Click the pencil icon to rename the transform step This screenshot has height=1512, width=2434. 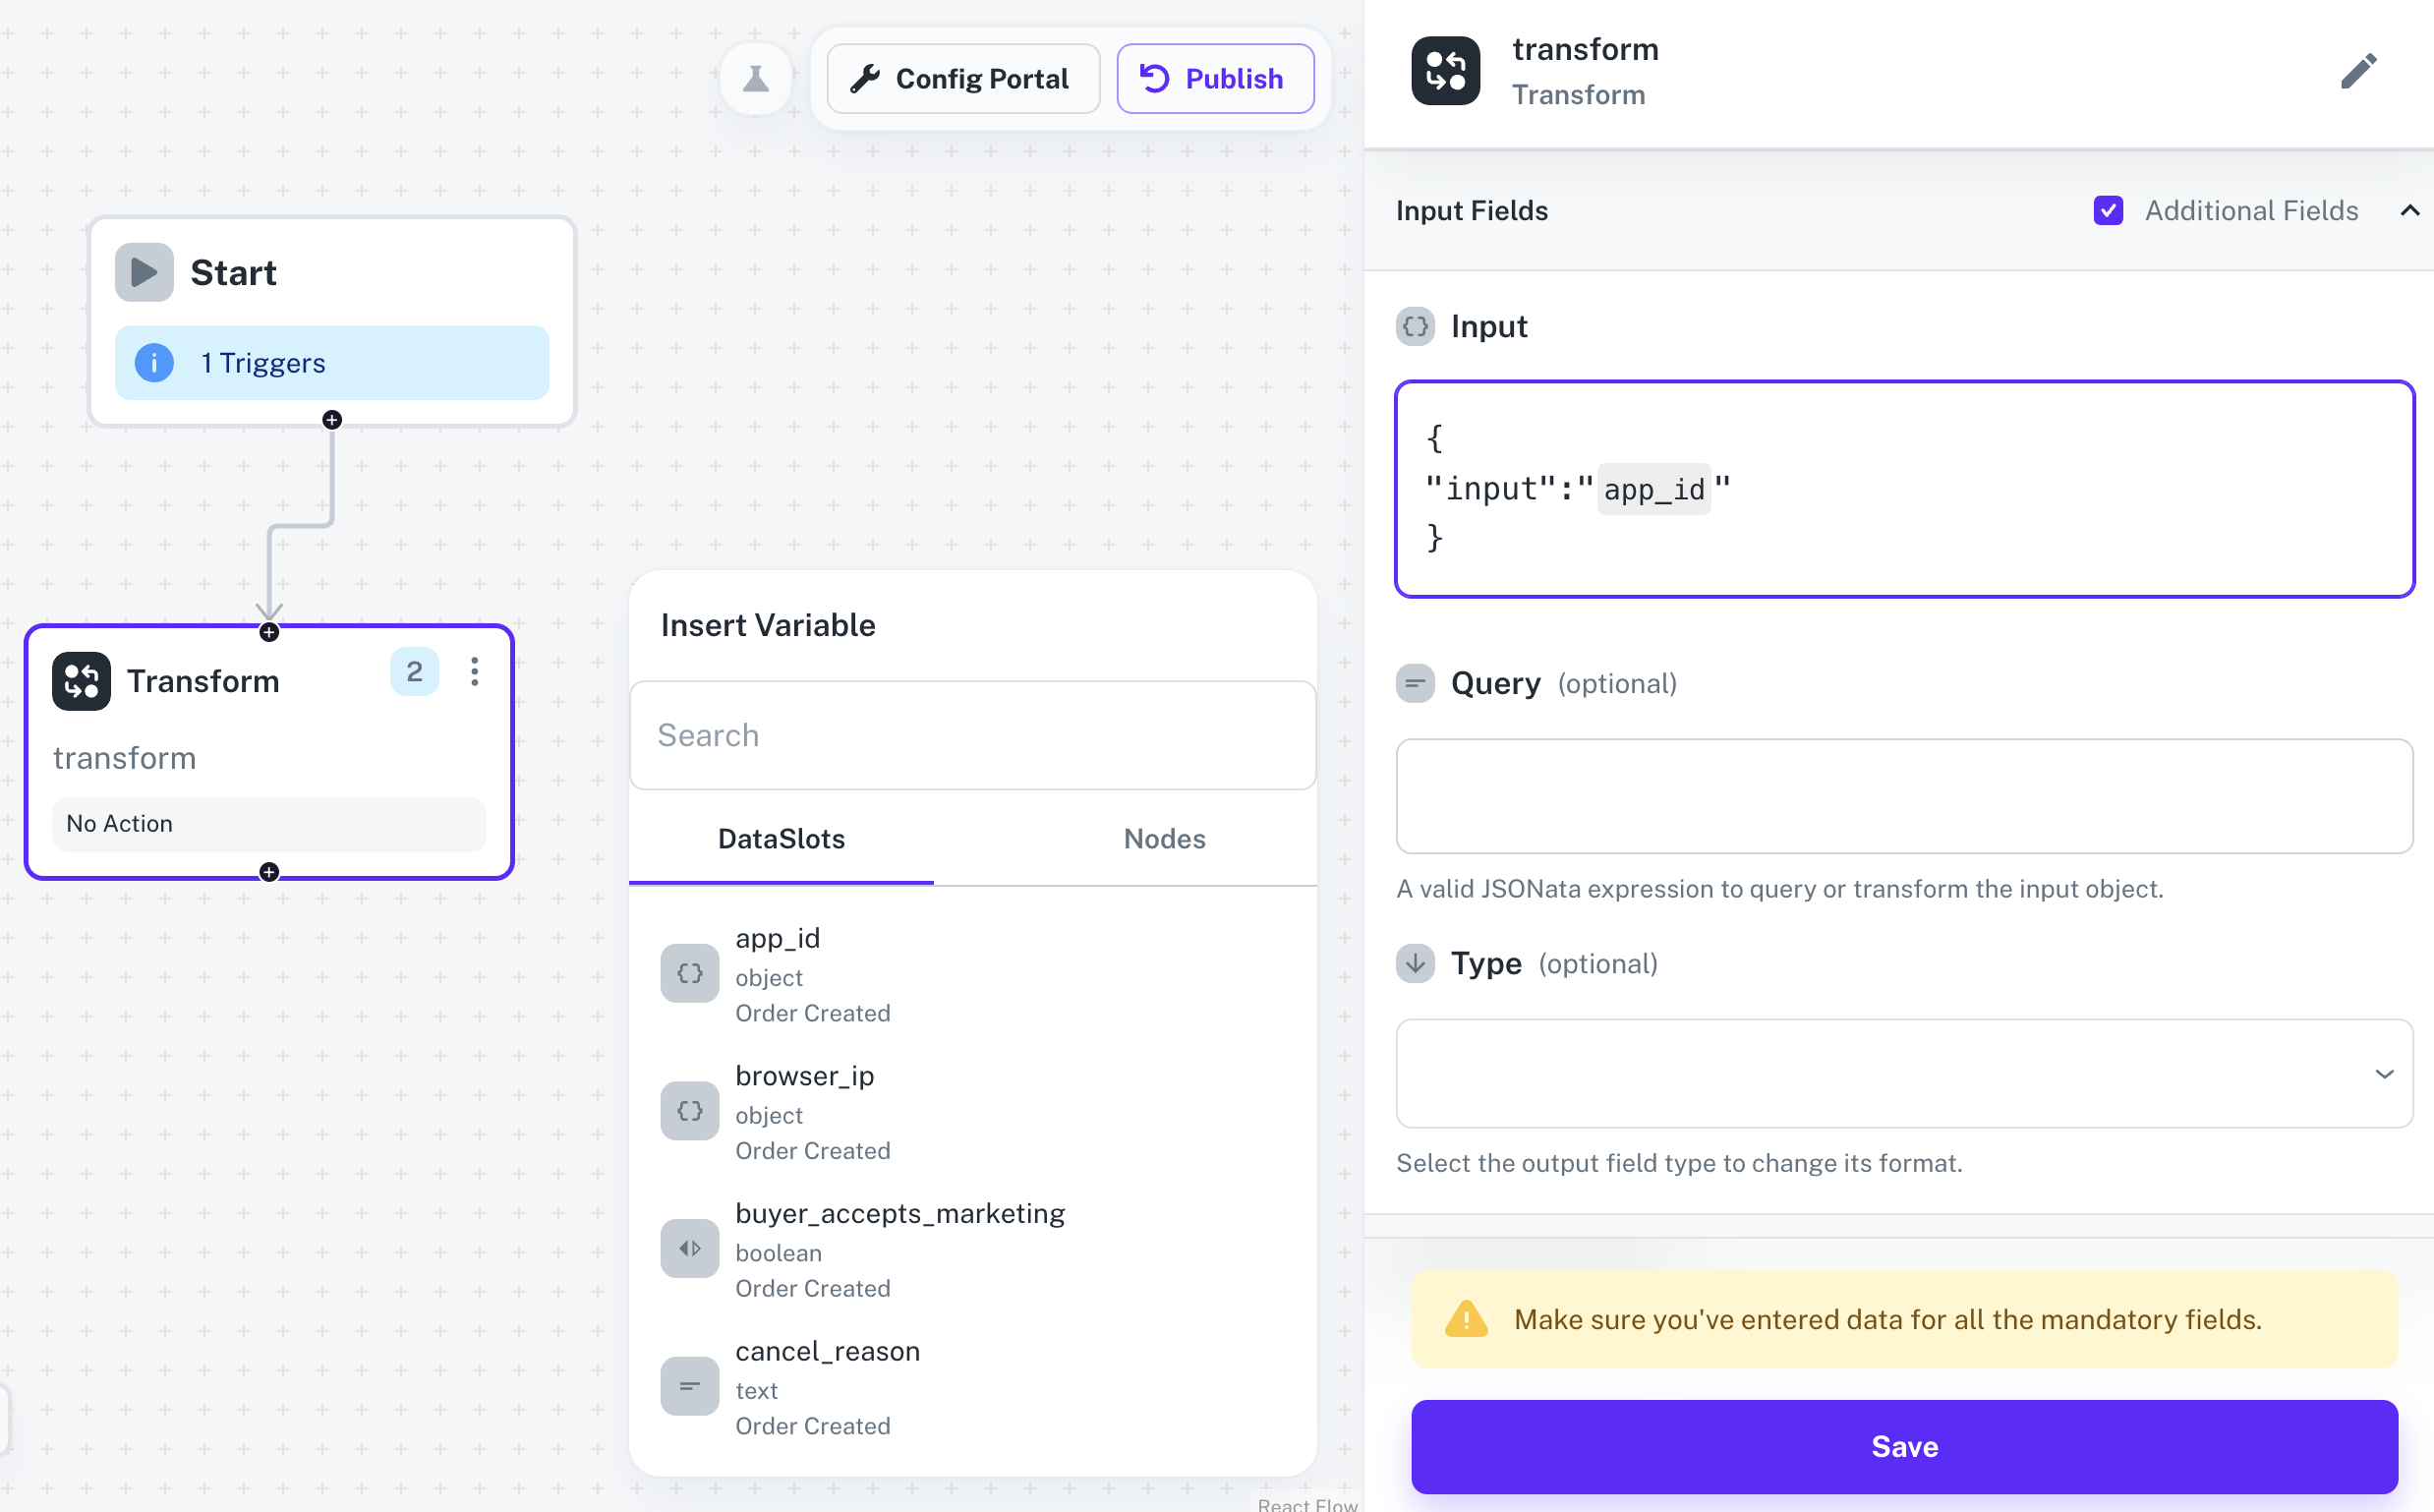[x=2358, y=70]
